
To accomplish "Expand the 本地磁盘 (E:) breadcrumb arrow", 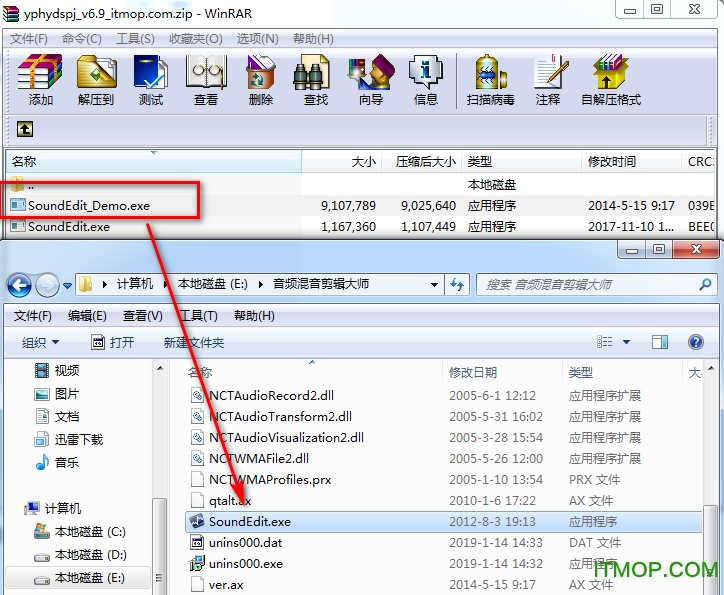I will 261,284.
